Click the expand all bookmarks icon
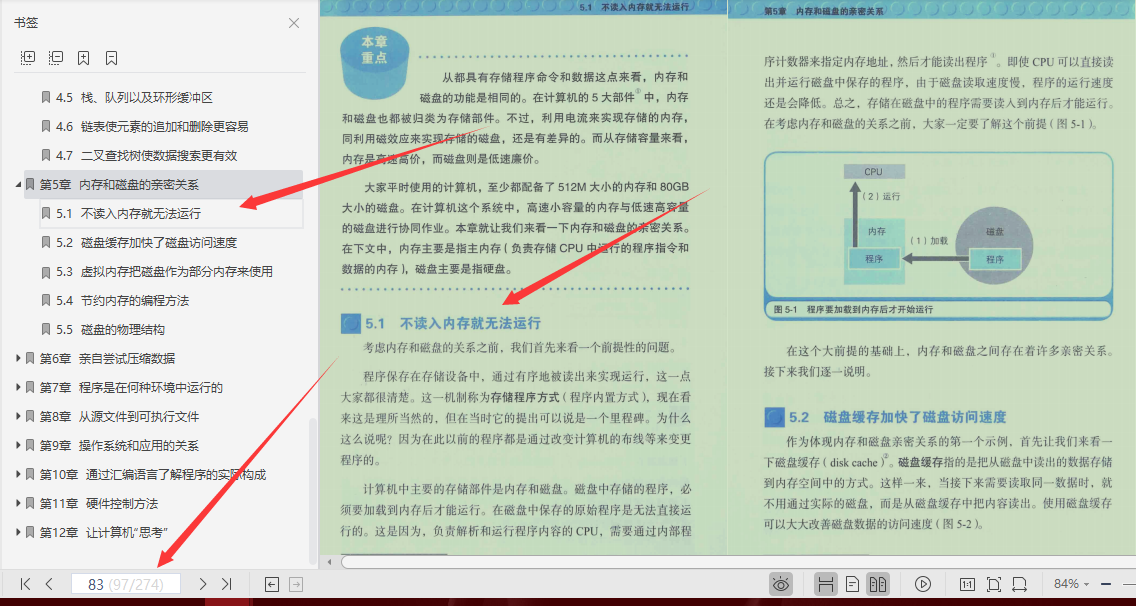This screenshot has height=606, width=1136. tap(27, 57)
